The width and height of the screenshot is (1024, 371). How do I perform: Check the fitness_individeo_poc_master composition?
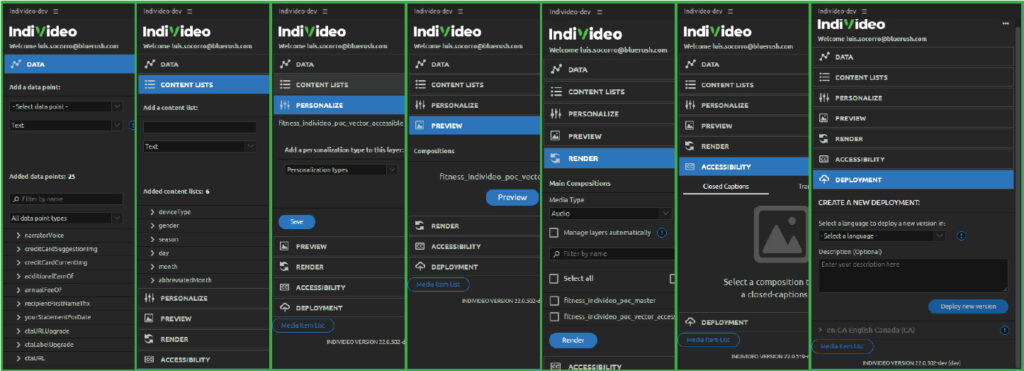554,300
